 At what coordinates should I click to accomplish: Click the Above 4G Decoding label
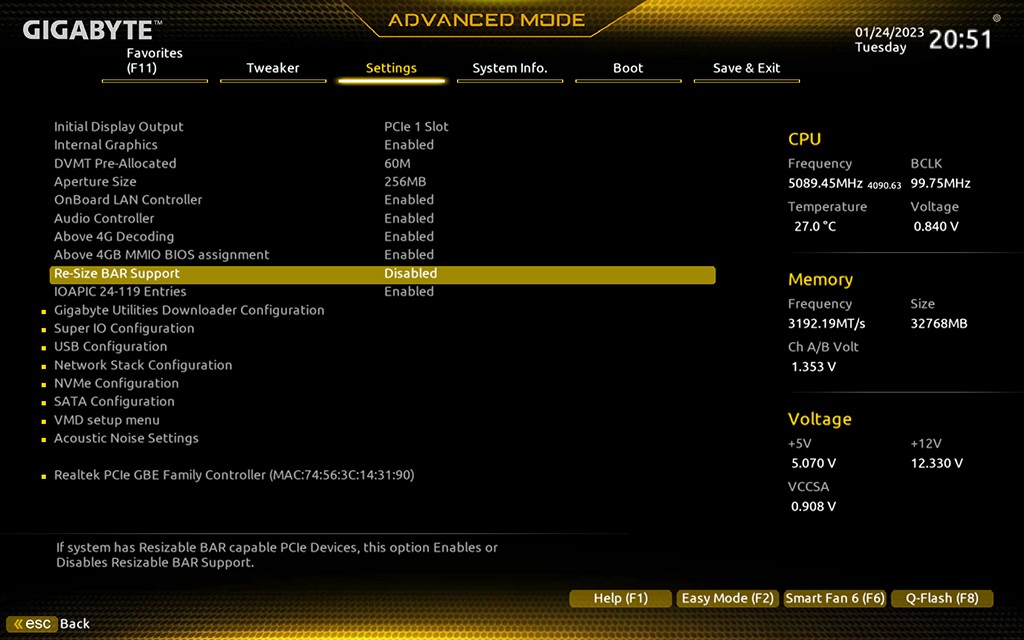click(114, 236)
